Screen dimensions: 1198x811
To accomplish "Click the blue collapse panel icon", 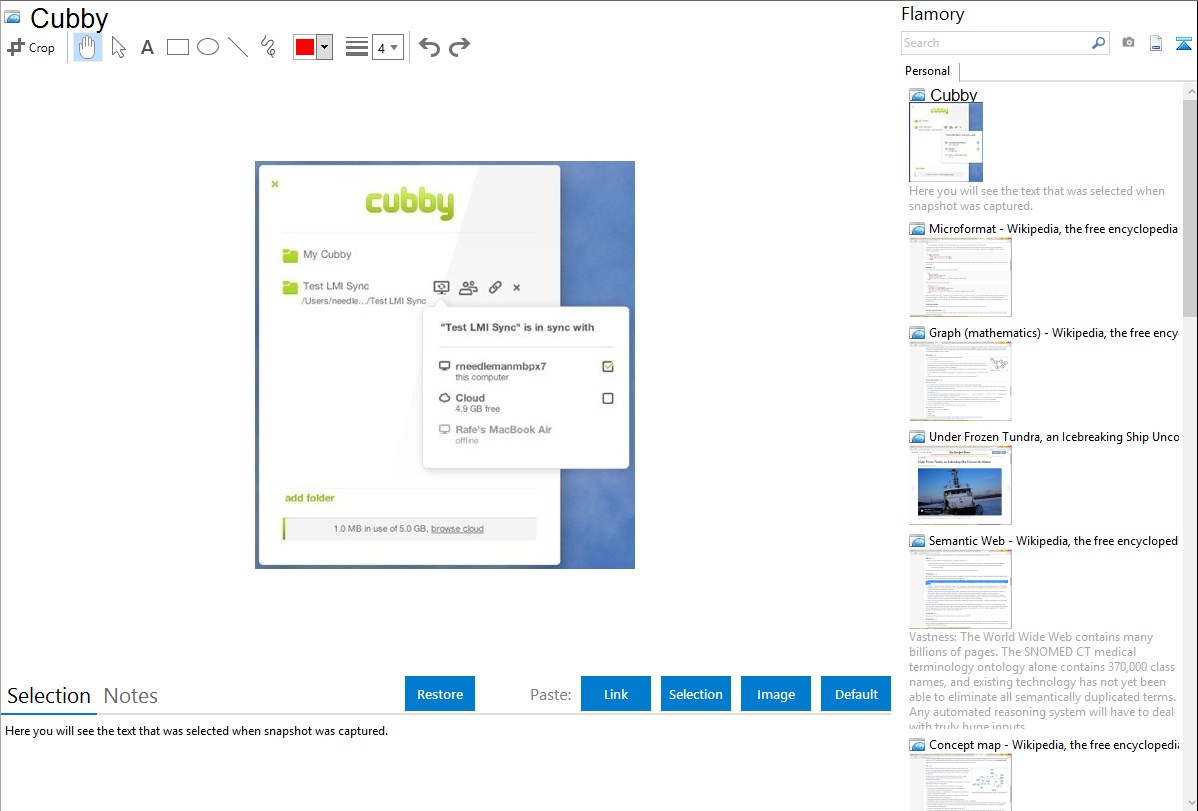I will [1183, 43].
